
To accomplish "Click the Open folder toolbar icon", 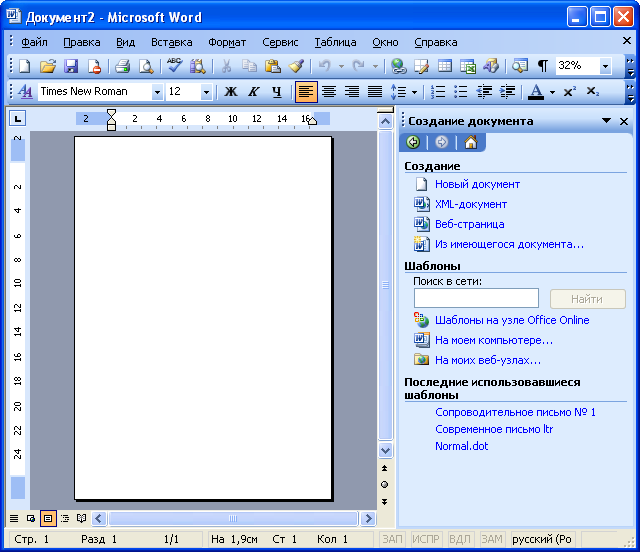I will click(47, 66).
